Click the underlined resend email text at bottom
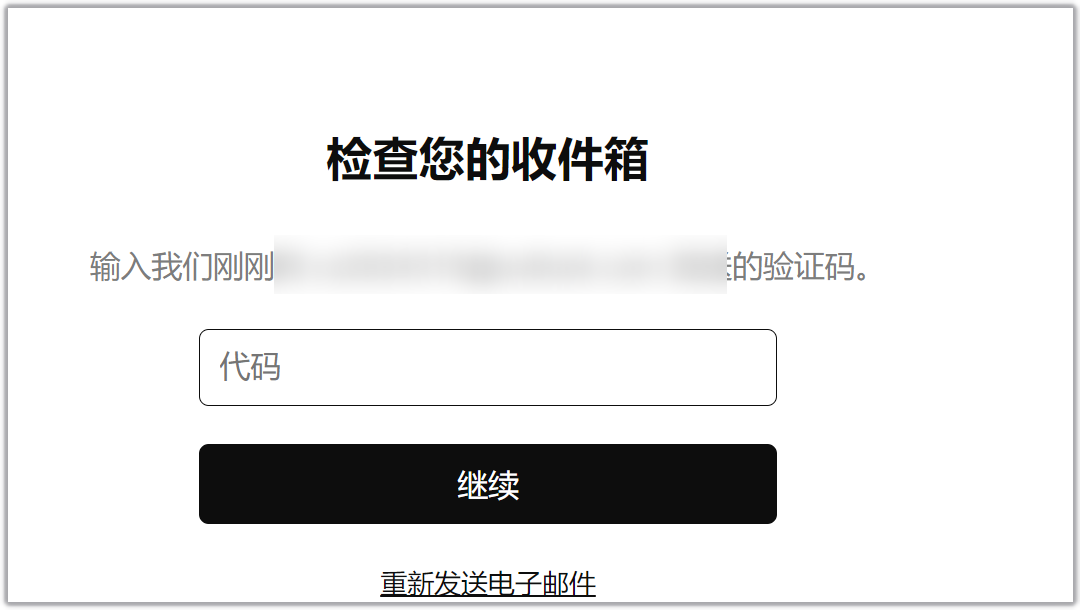 click(487, 584)
